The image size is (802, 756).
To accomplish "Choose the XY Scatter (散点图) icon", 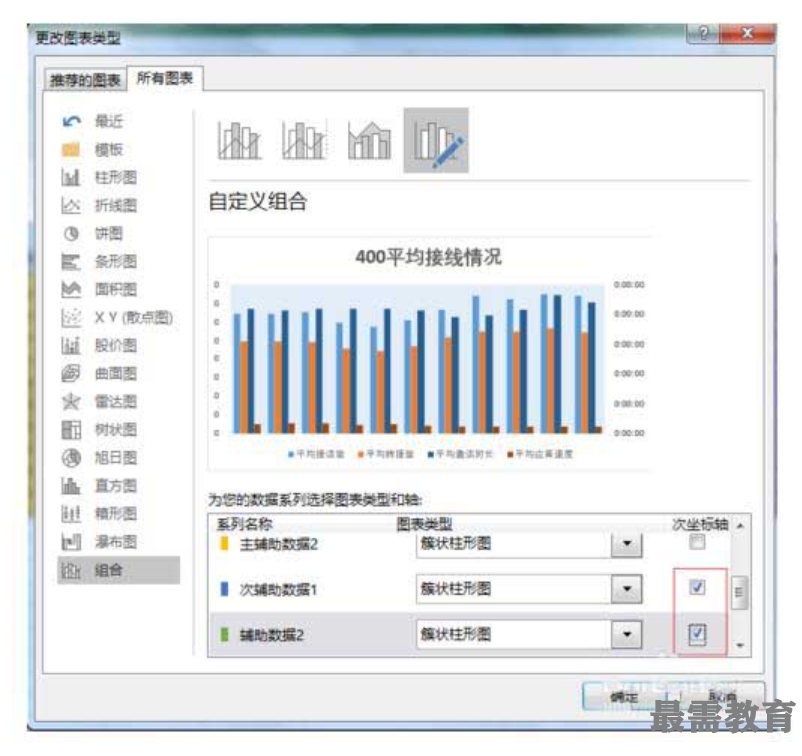I will pos(71,318).
